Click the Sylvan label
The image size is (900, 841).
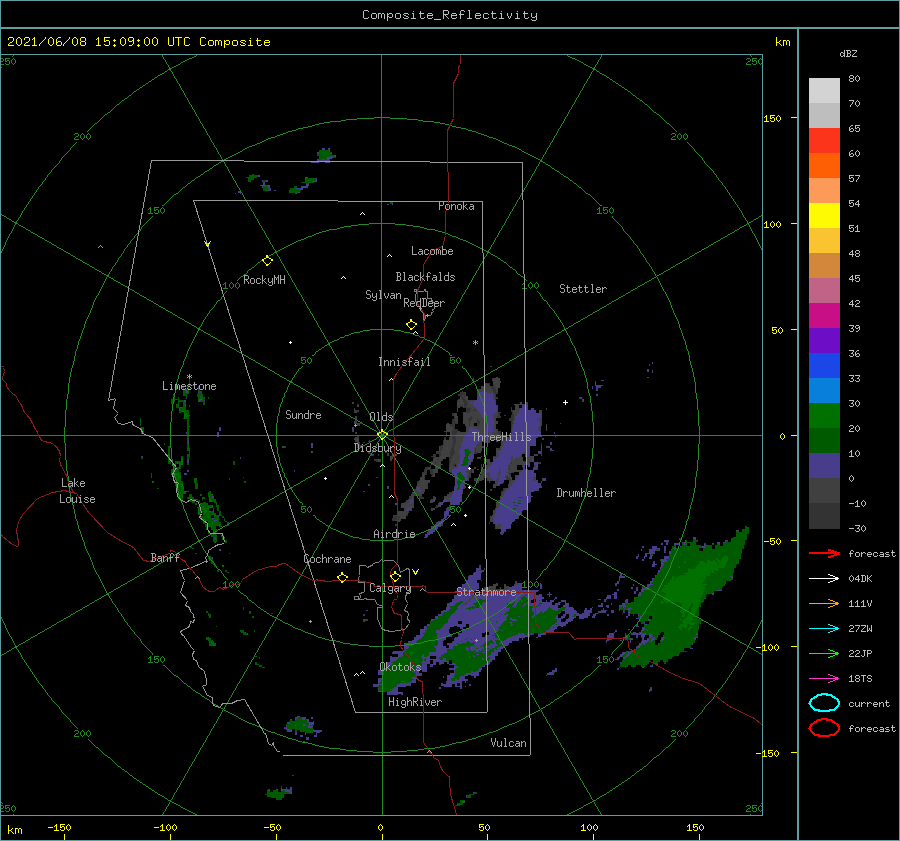coord(383,295)
